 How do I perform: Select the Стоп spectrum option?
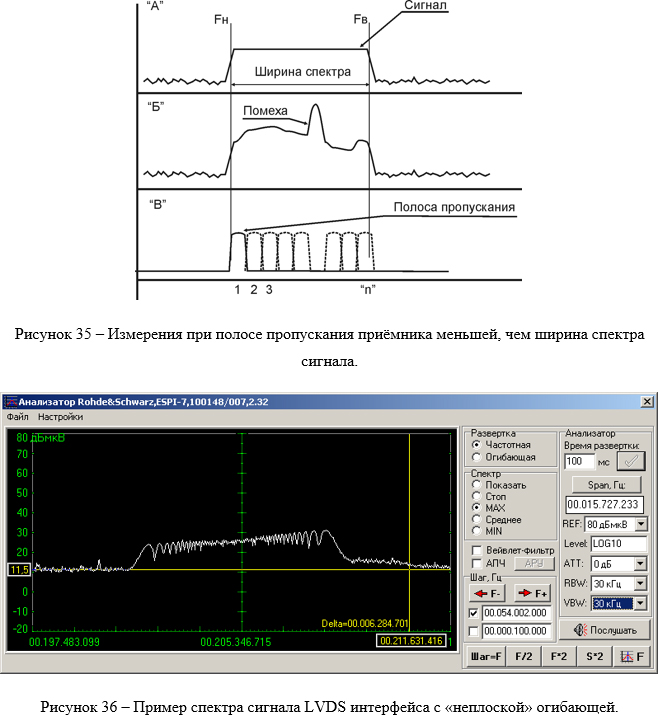pyautogui.click(x=477, y=496)
